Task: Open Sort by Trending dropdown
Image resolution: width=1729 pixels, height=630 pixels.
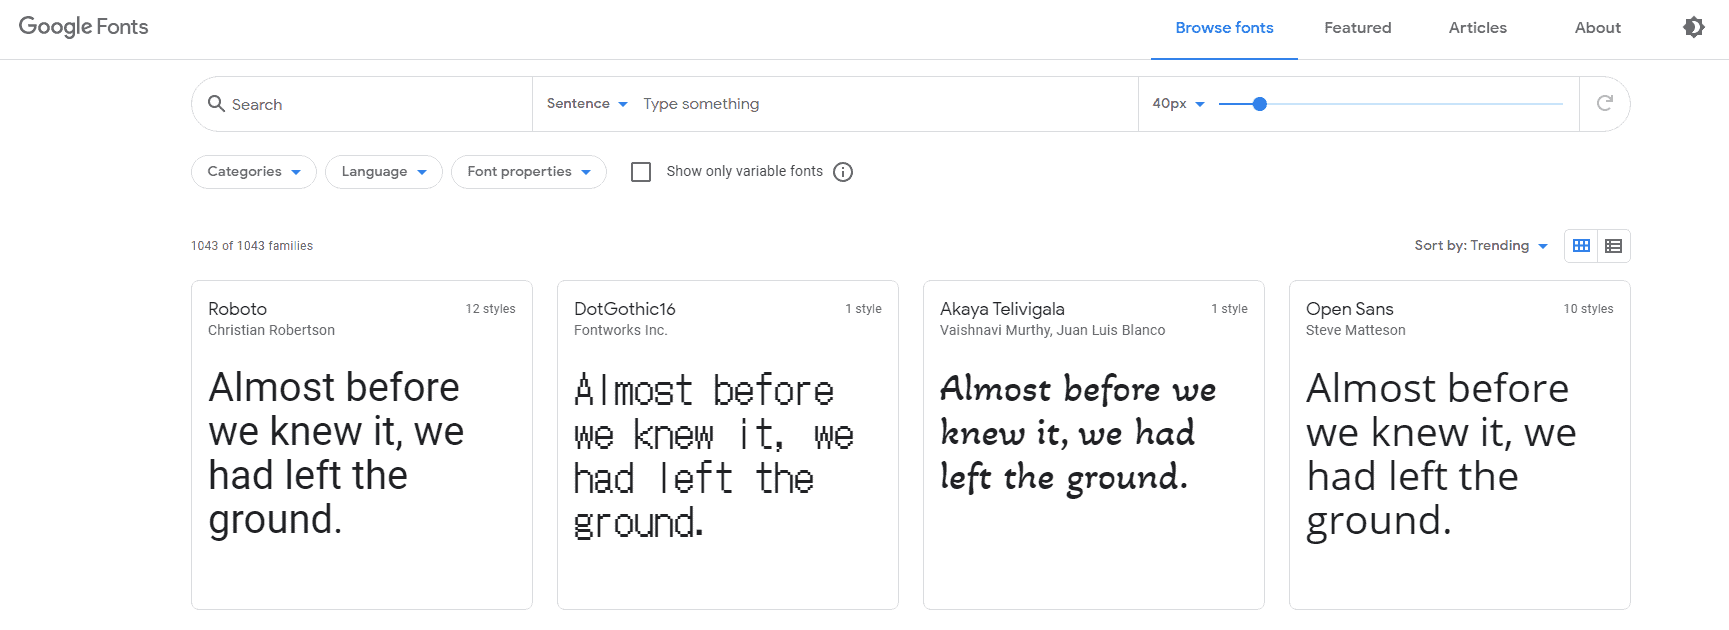Action: click(x=1480, y=246)
